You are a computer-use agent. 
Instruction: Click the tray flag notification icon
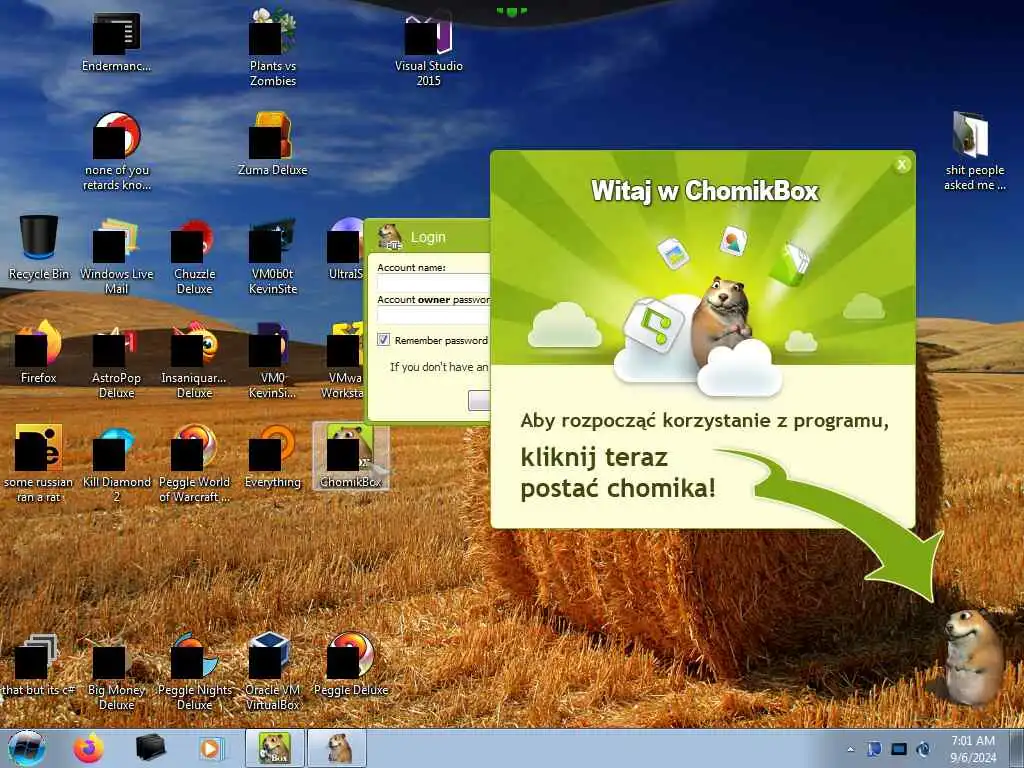874,749
